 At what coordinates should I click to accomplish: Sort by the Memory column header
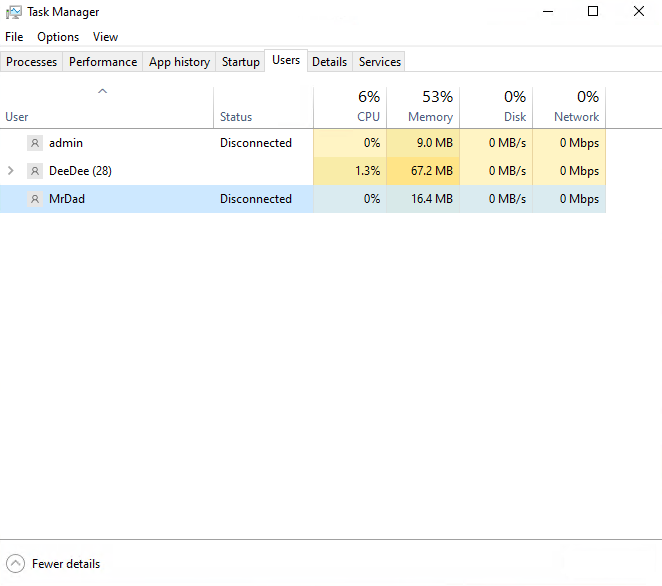click(x=423, y=108)
